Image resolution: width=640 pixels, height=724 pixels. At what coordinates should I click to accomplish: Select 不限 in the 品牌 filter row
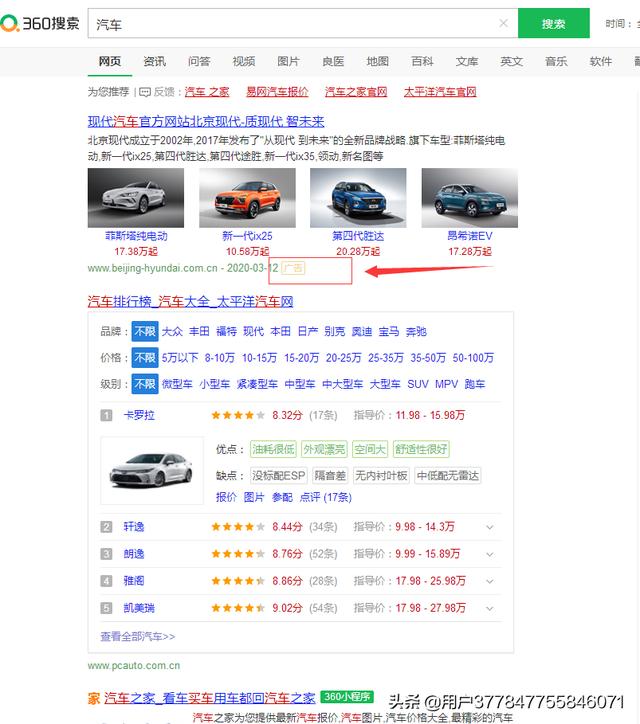[145, 331]
